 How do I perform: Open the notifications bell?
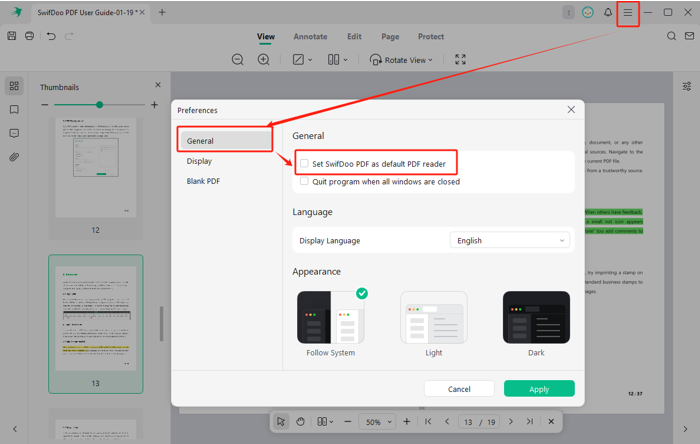608,12
